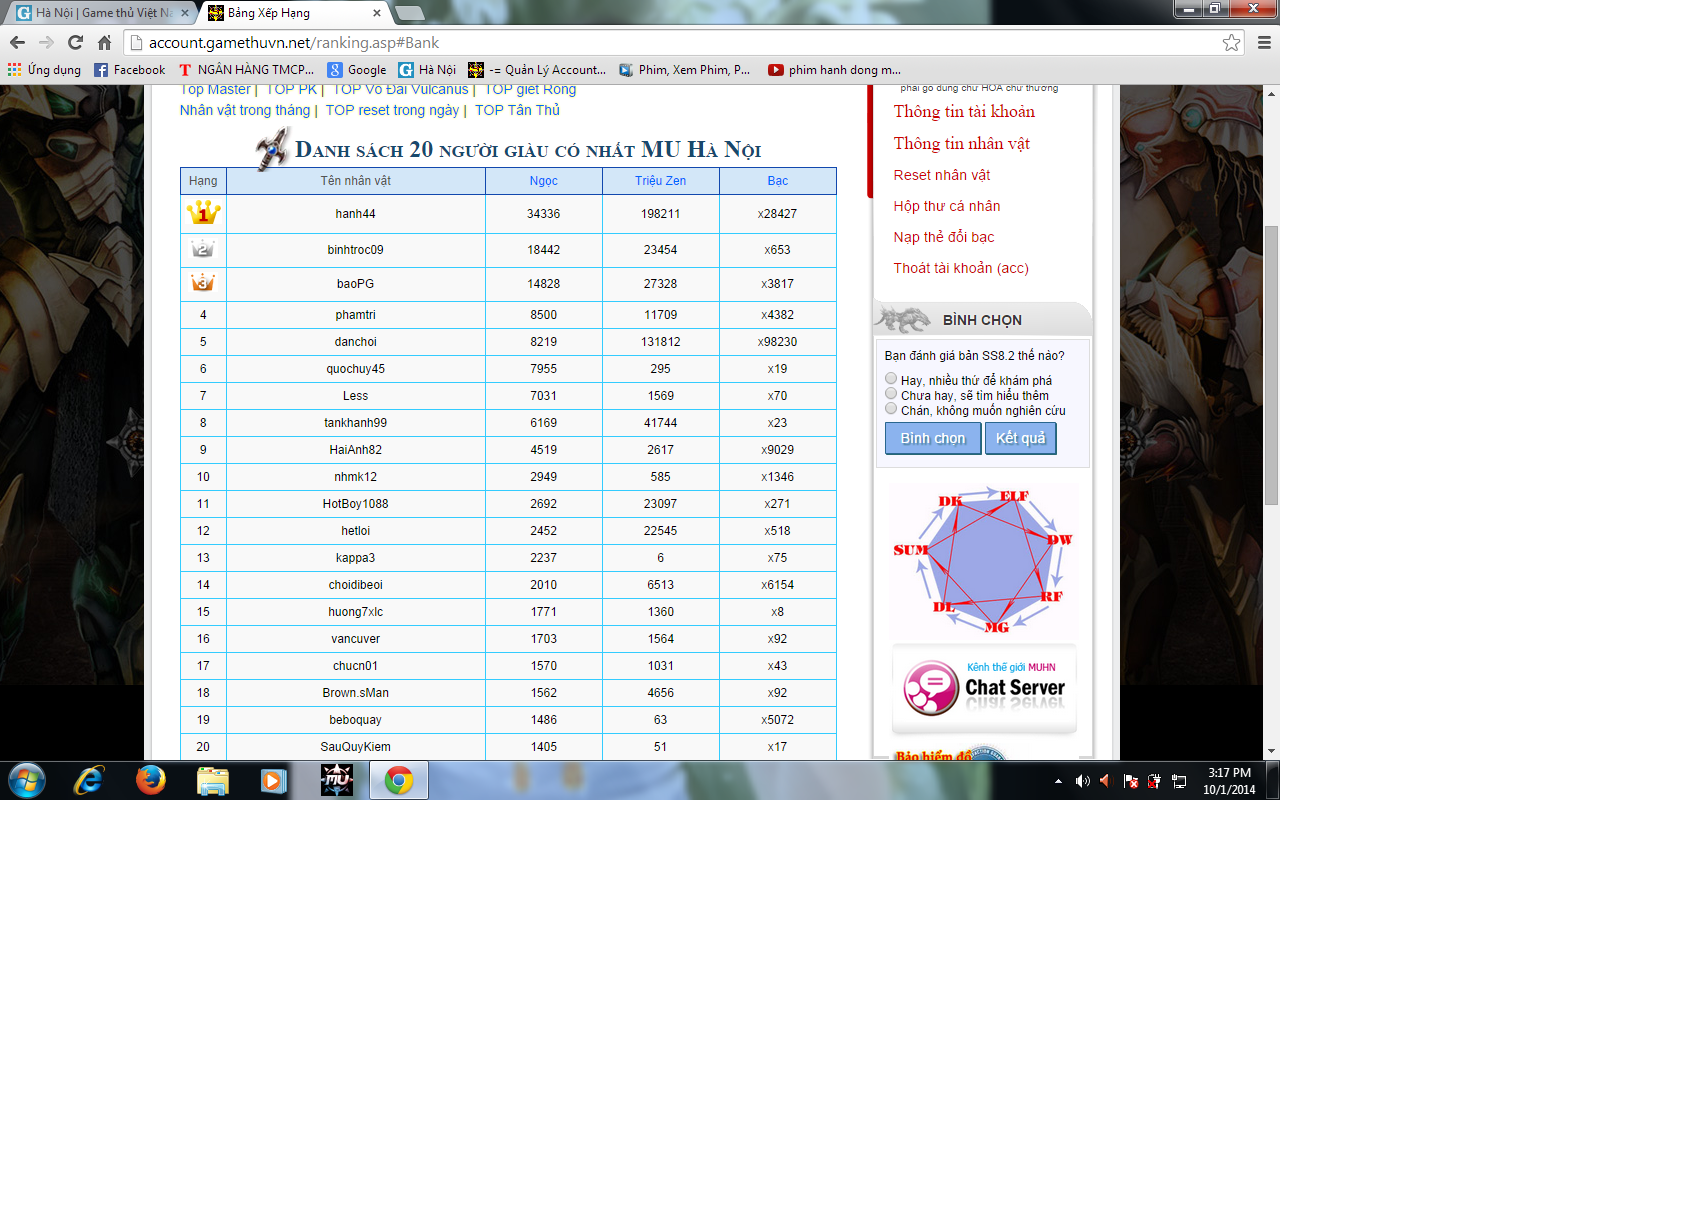Click the Triệu Zen column header
This screenshot has width=1696, height=1208.
click(x=661, y=181)
